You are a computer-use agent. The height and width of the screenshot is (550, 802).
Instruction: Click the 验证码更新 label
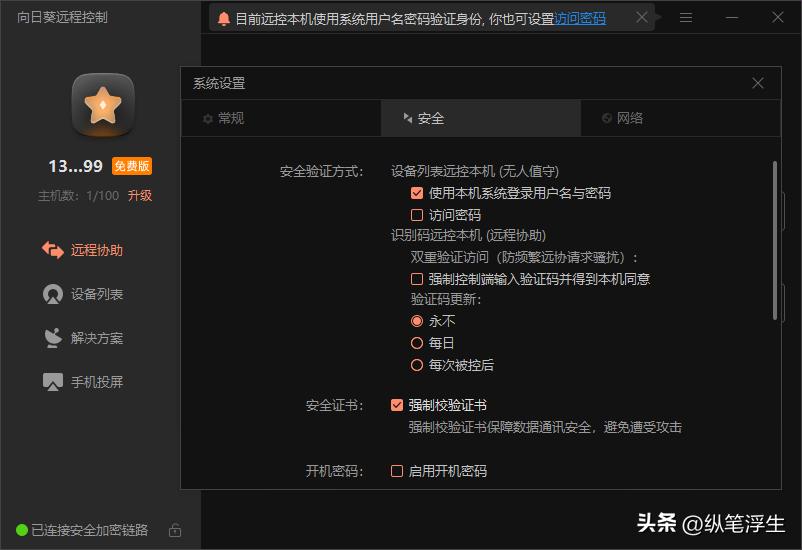pos(446,299)
